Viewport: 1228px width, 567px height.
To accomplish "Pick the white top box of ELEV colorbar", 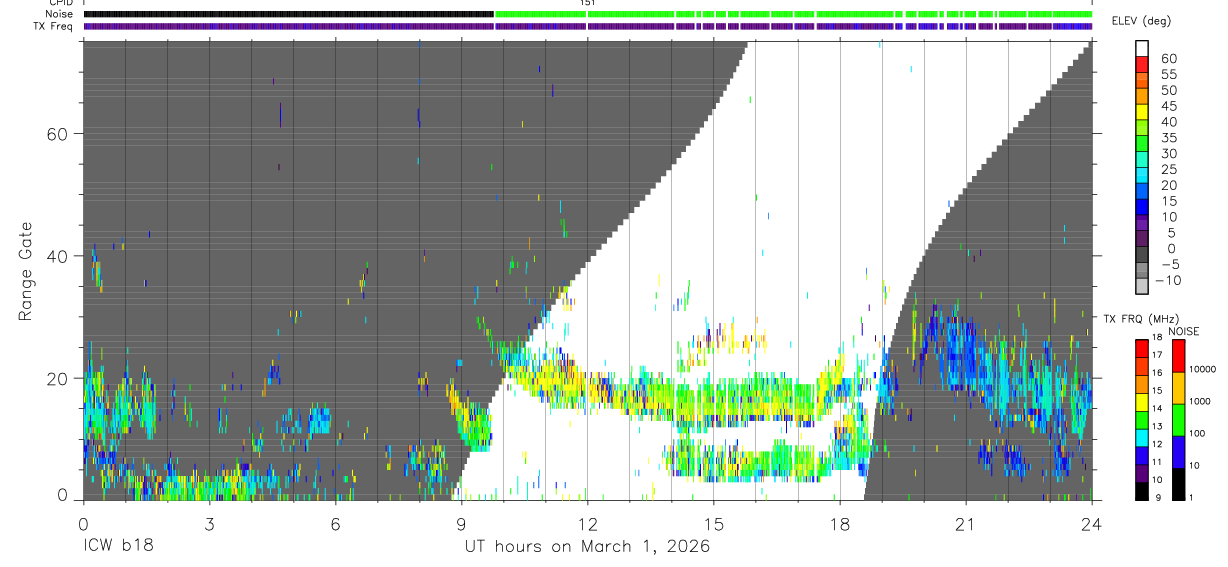I will tap(1142, 49).
